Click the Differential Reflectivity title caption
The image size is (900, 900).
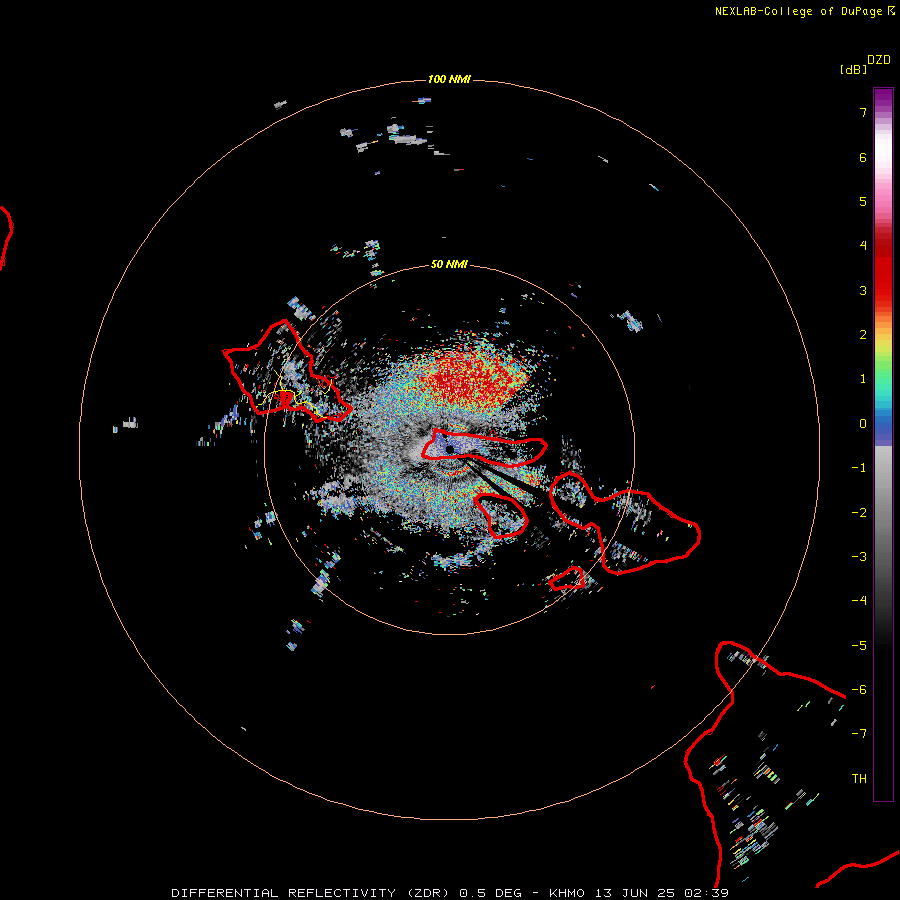point(450,893)
